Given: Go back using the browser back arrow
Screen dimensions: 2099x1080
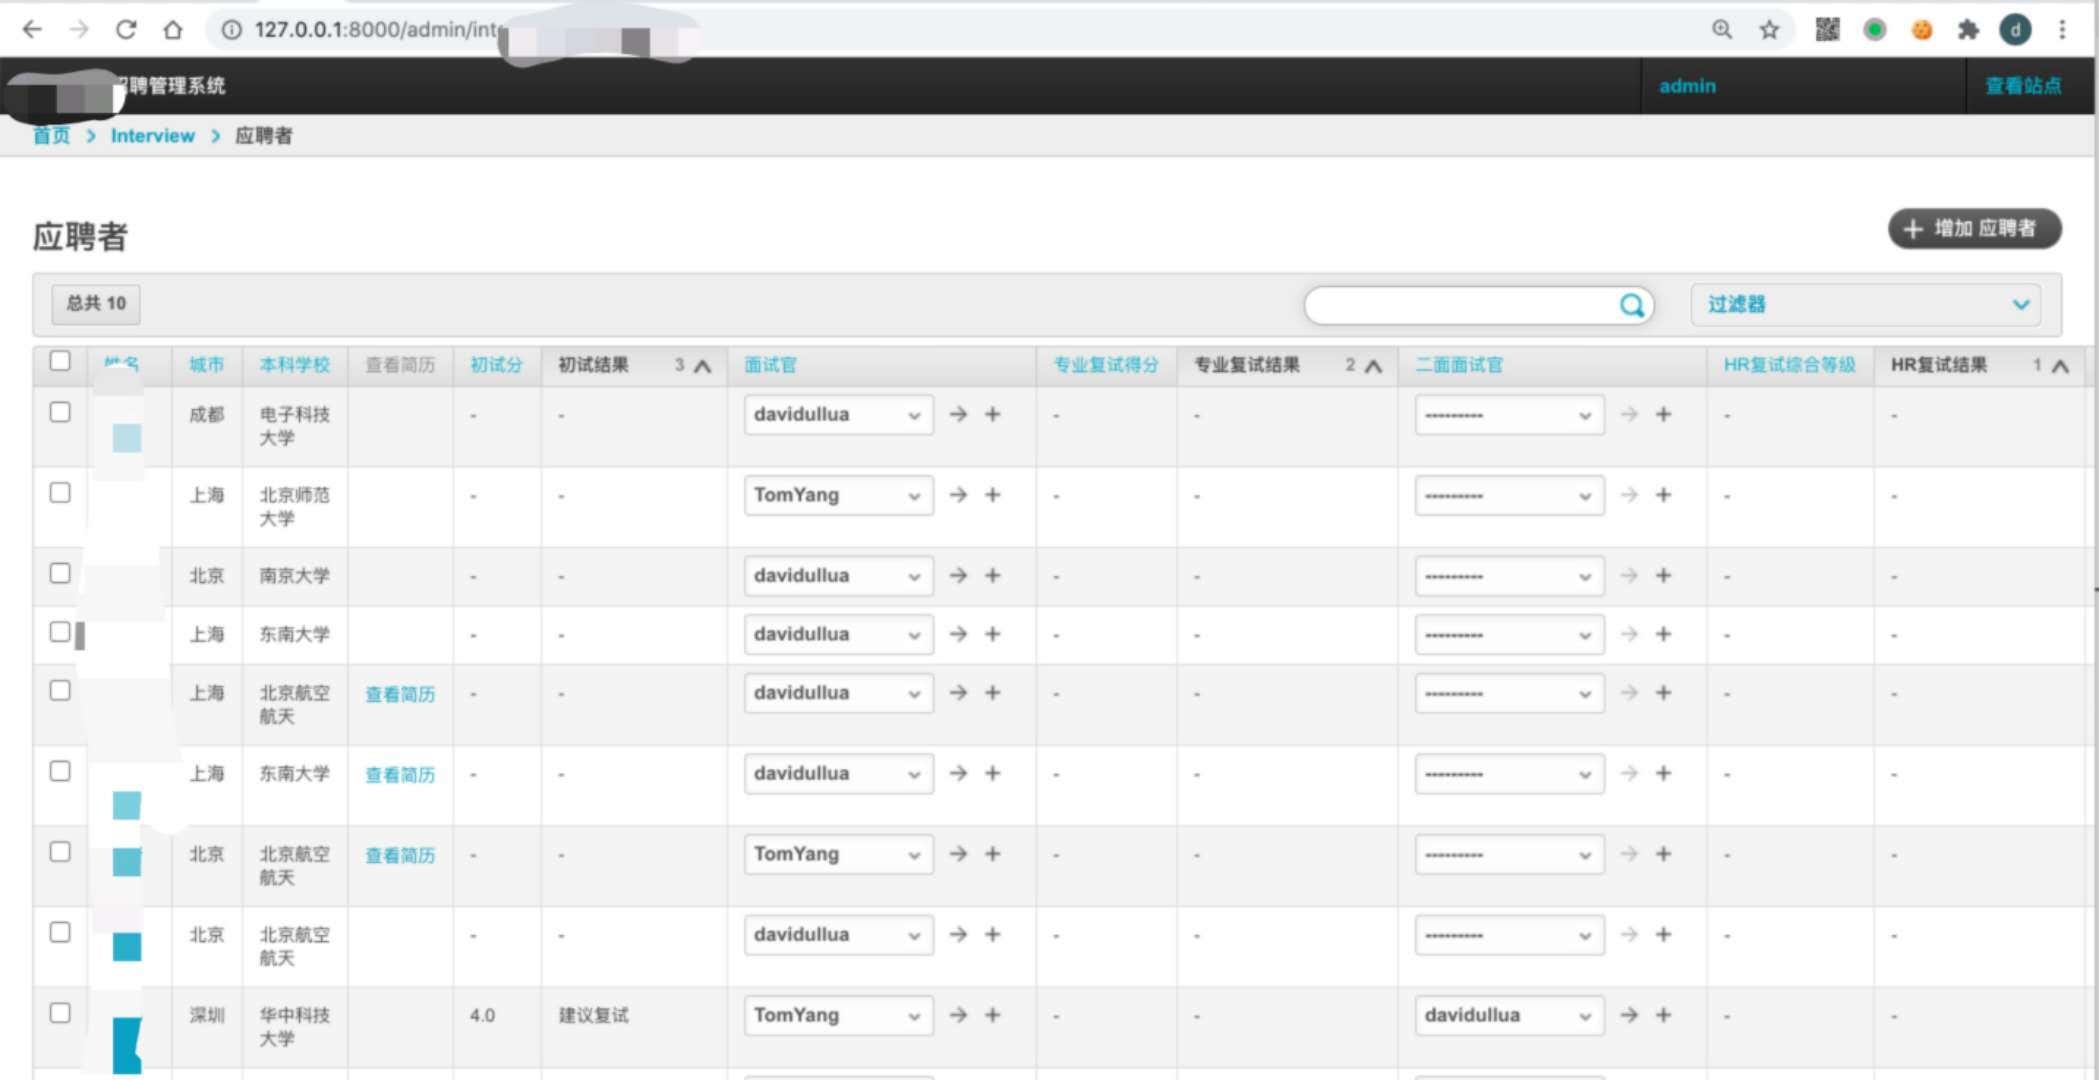Looking at the screenshot, I should click(32, 30).
